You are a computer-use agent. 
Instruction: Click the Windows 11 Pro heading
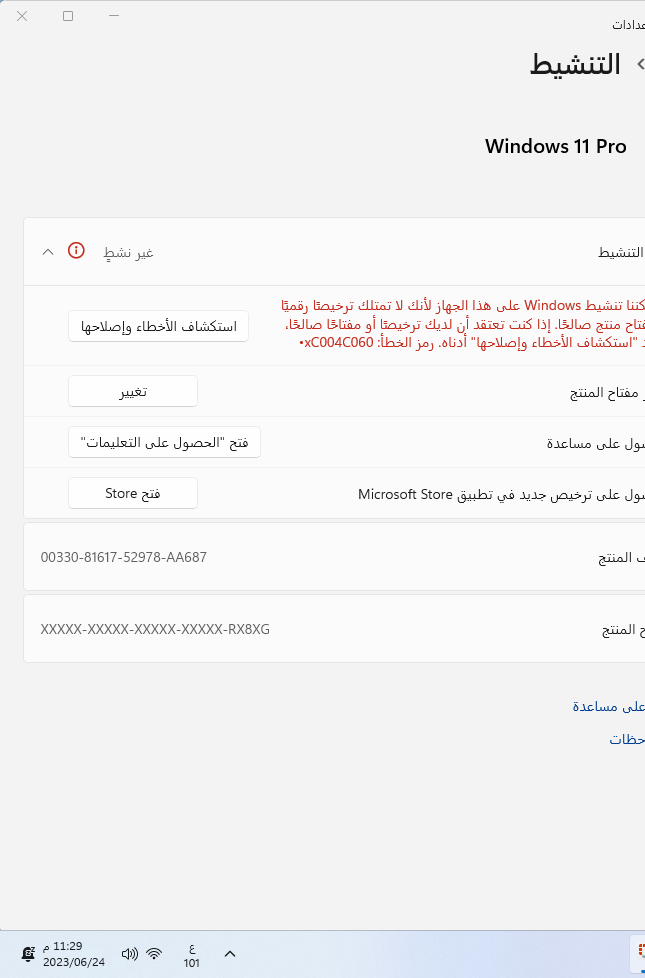(556, 146)
